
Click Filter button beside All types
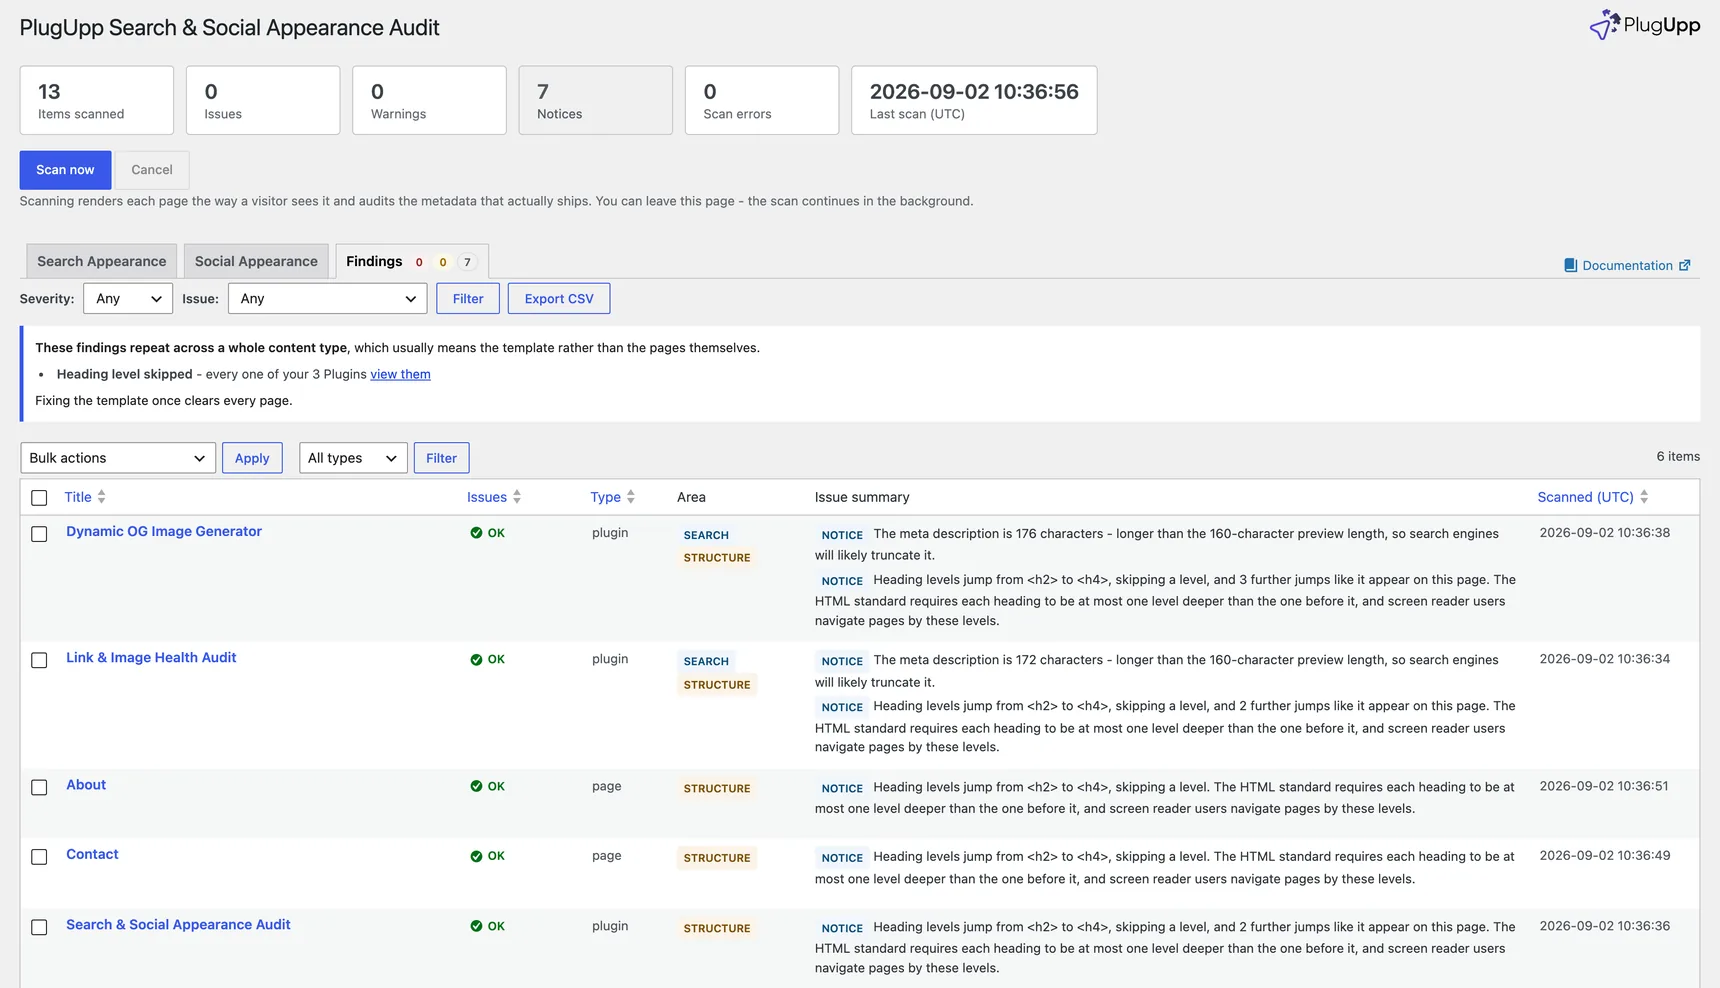(441, 458)
